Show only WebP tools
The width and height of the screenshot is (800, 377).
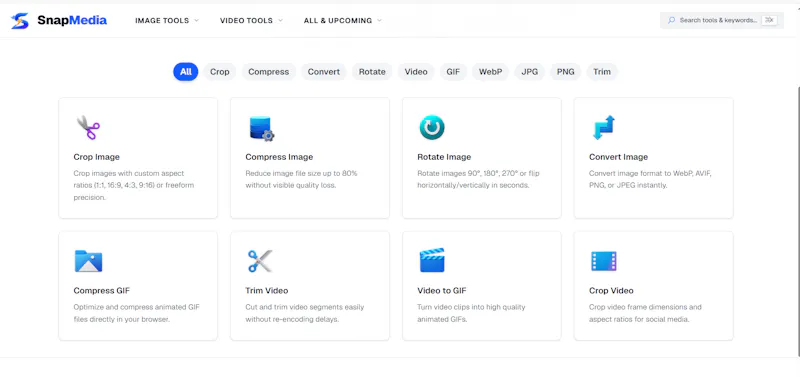[x=490, y=72]
